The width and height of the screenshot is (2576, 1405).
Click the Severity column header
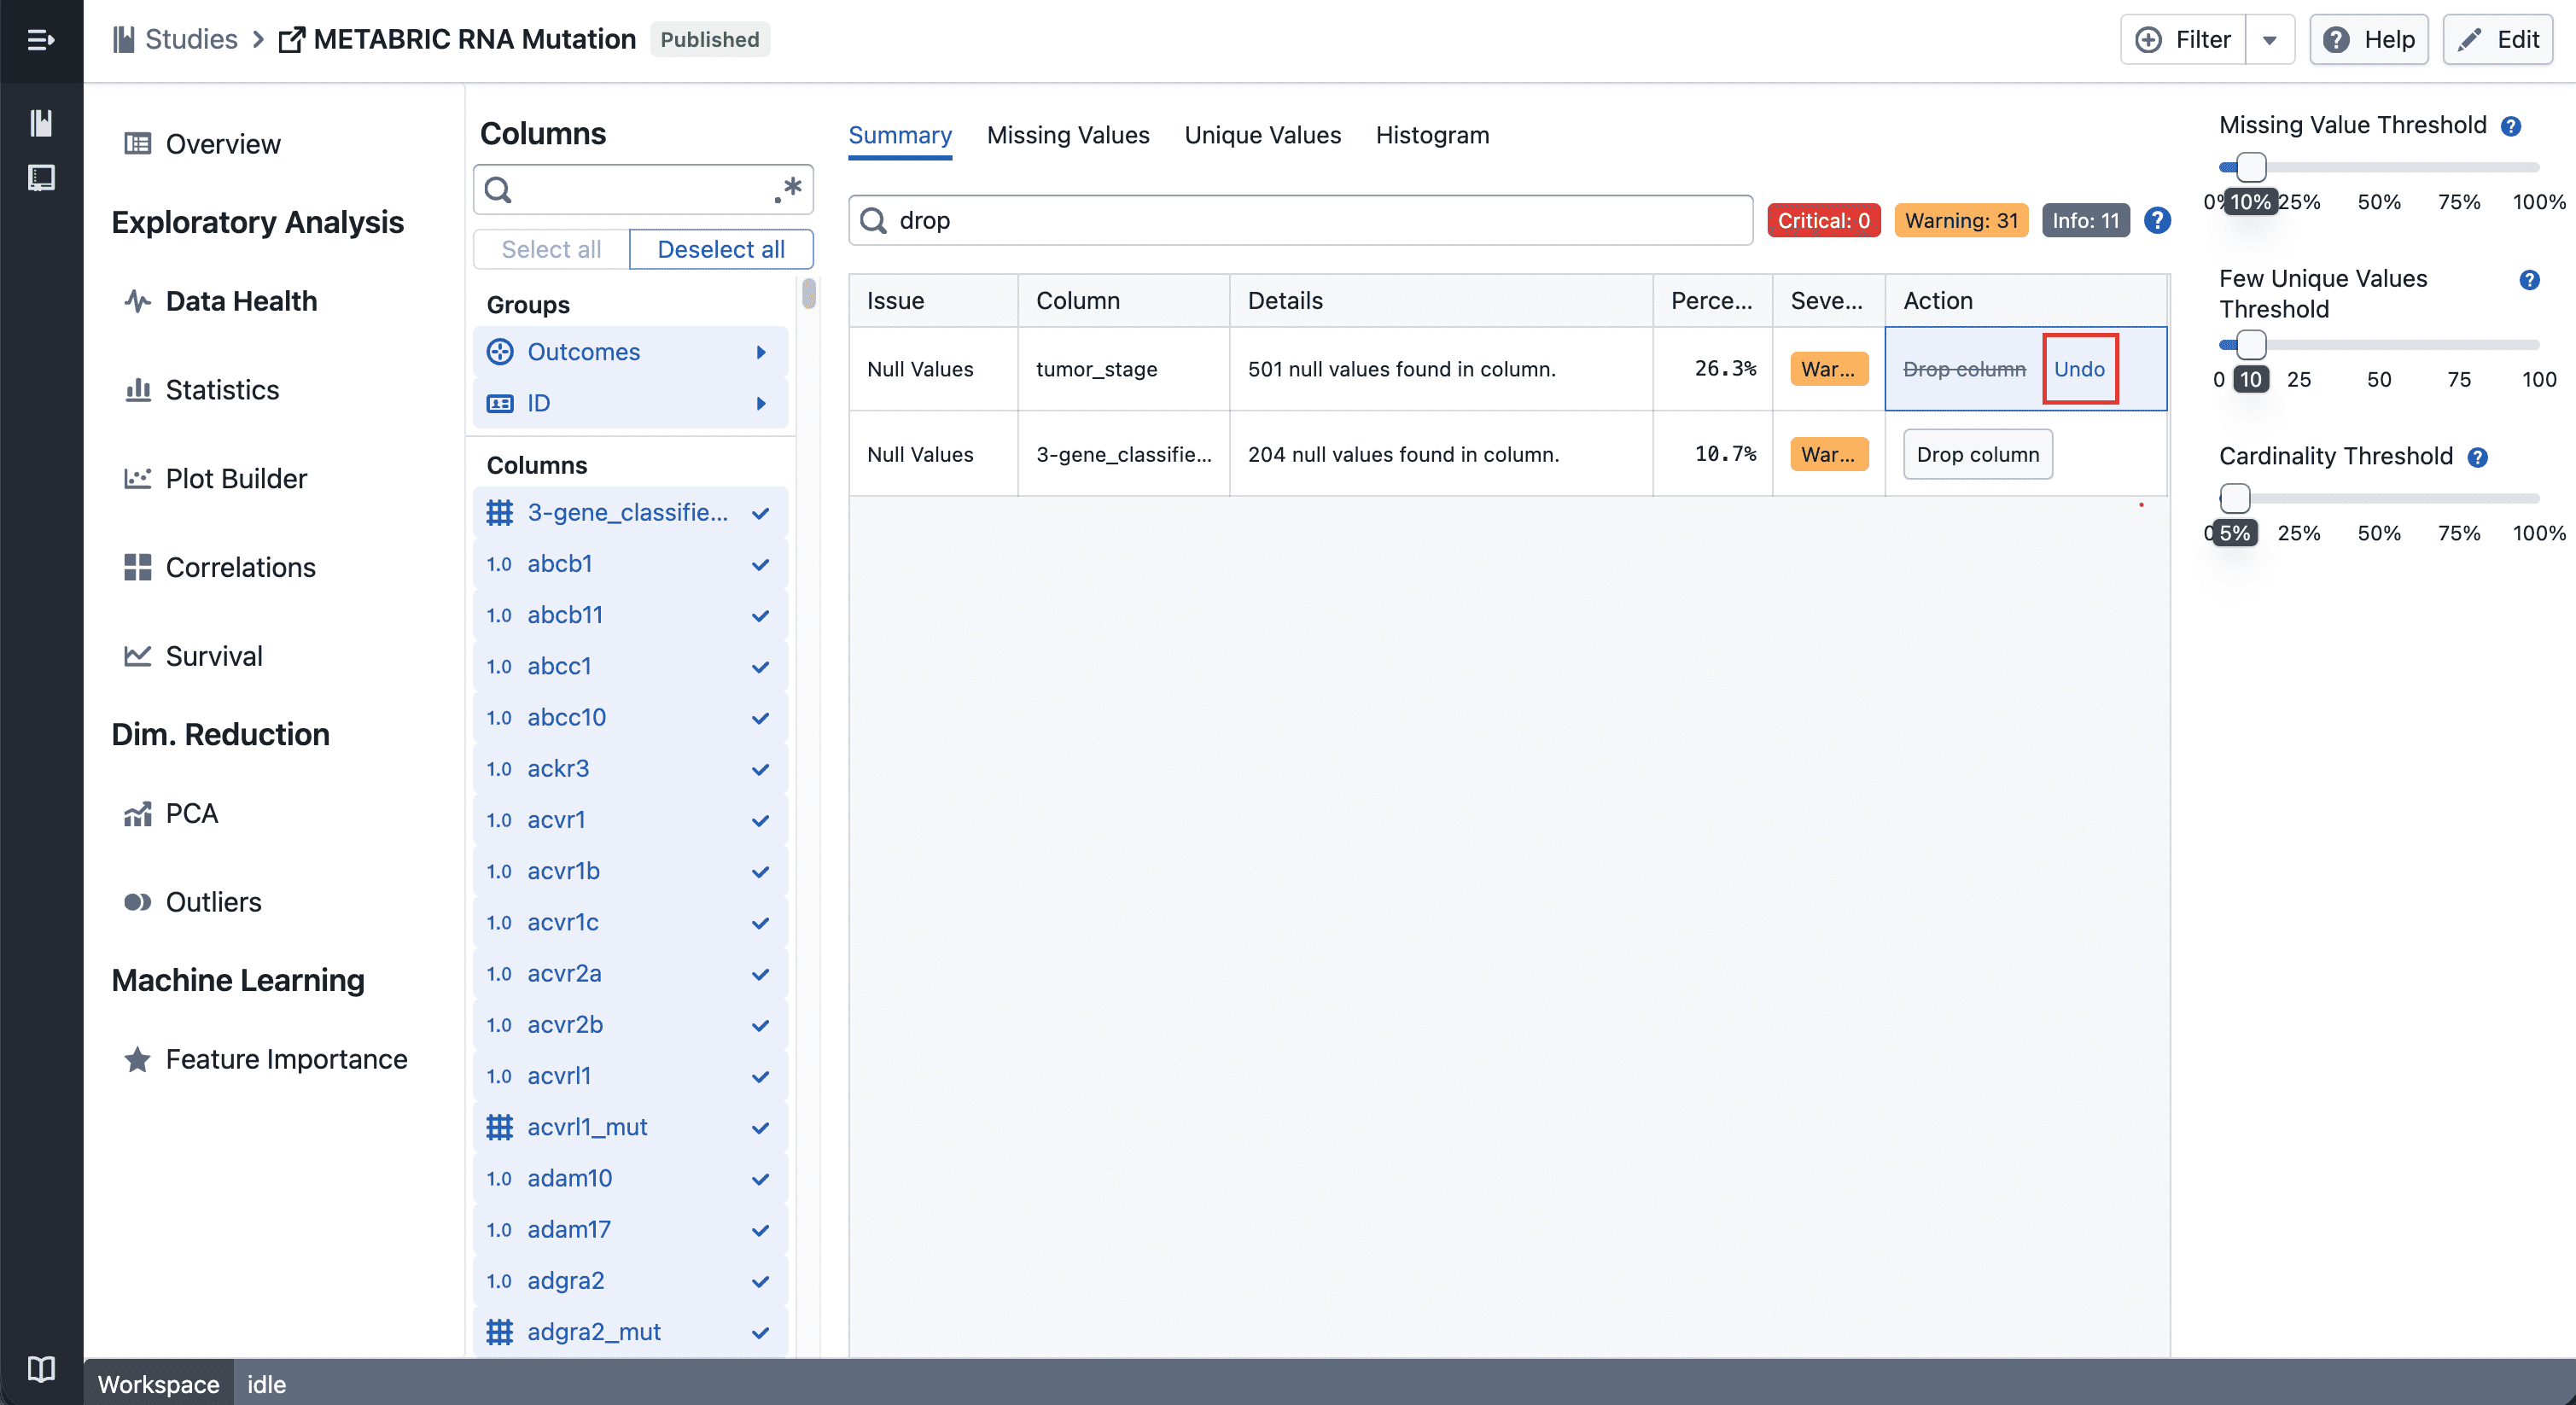point(1828,301)
